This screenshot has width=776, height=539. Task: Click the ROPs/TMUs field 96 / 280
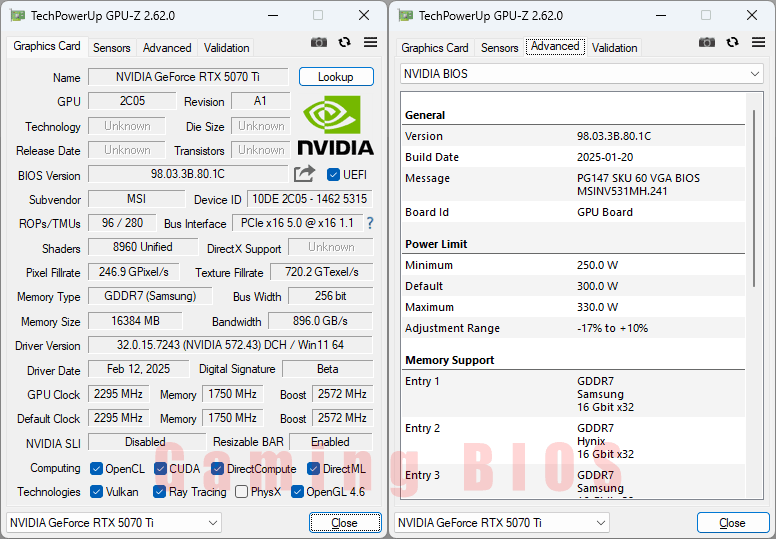(122, 223)
